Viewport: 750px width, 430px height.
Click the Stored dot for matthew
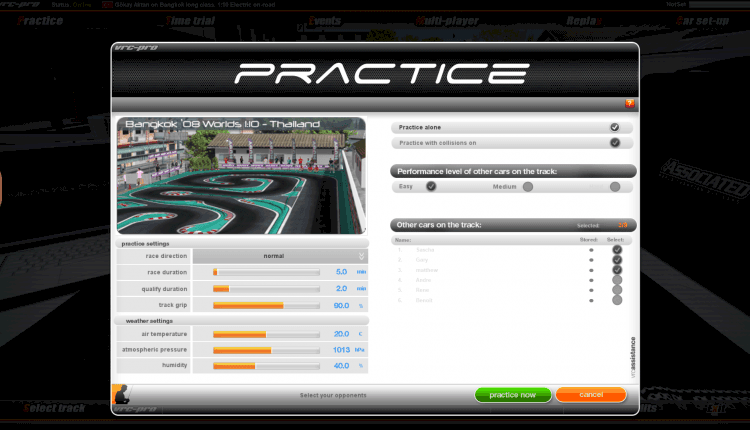click(x=591, y=270)
